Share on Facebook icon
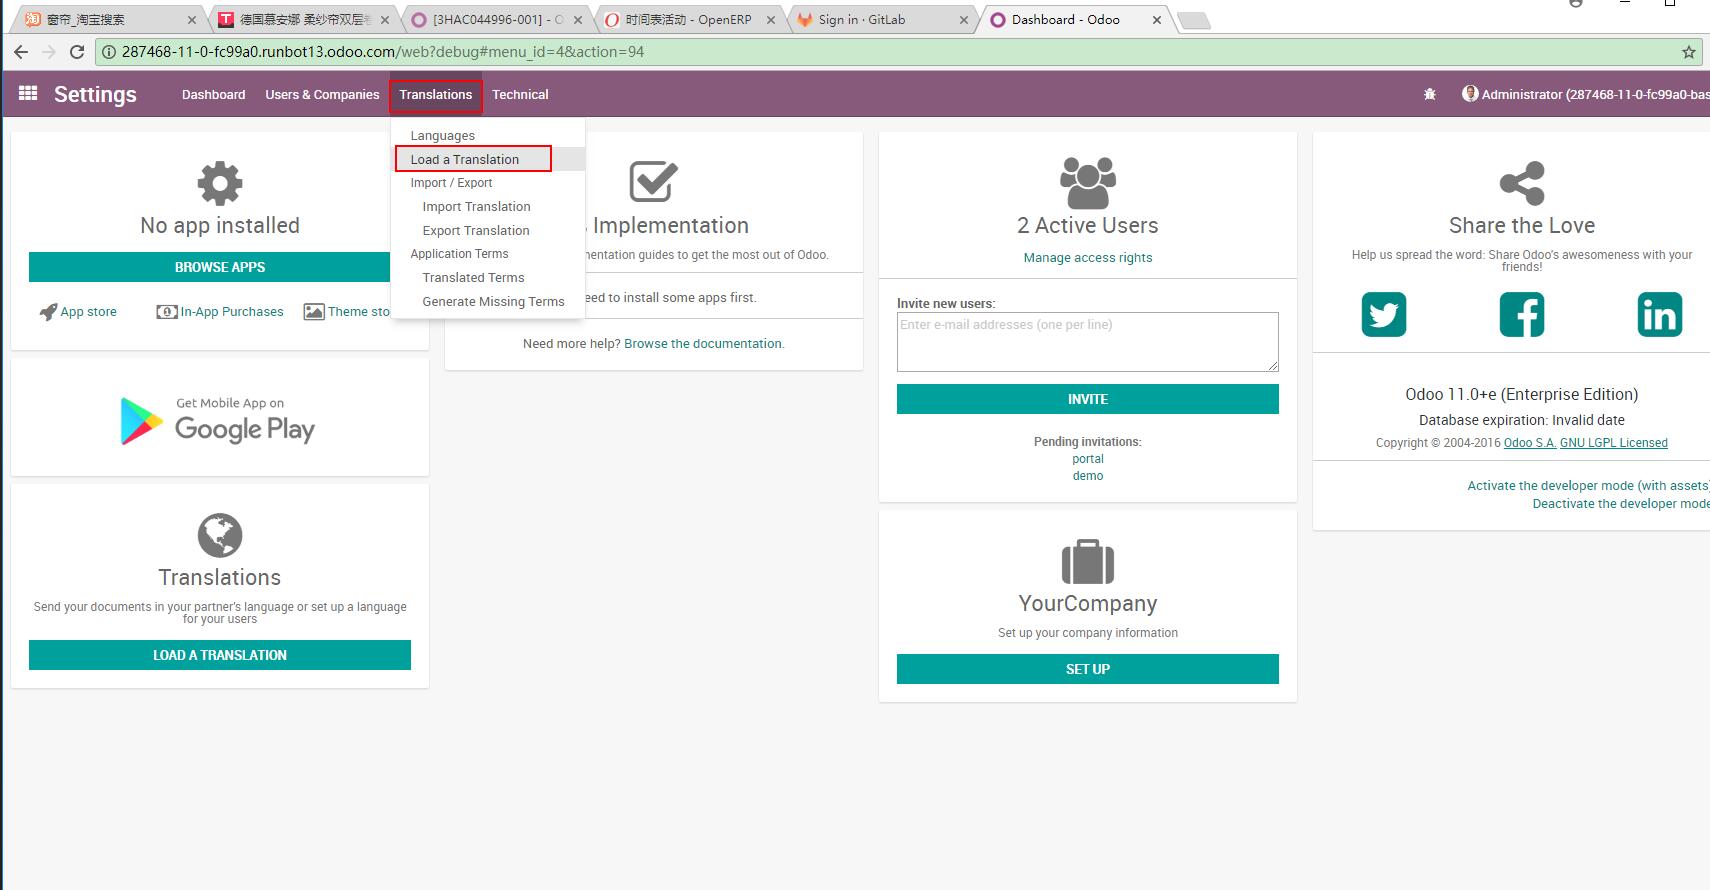This screenshot has width=1710, height=890. pos(1521,315)
